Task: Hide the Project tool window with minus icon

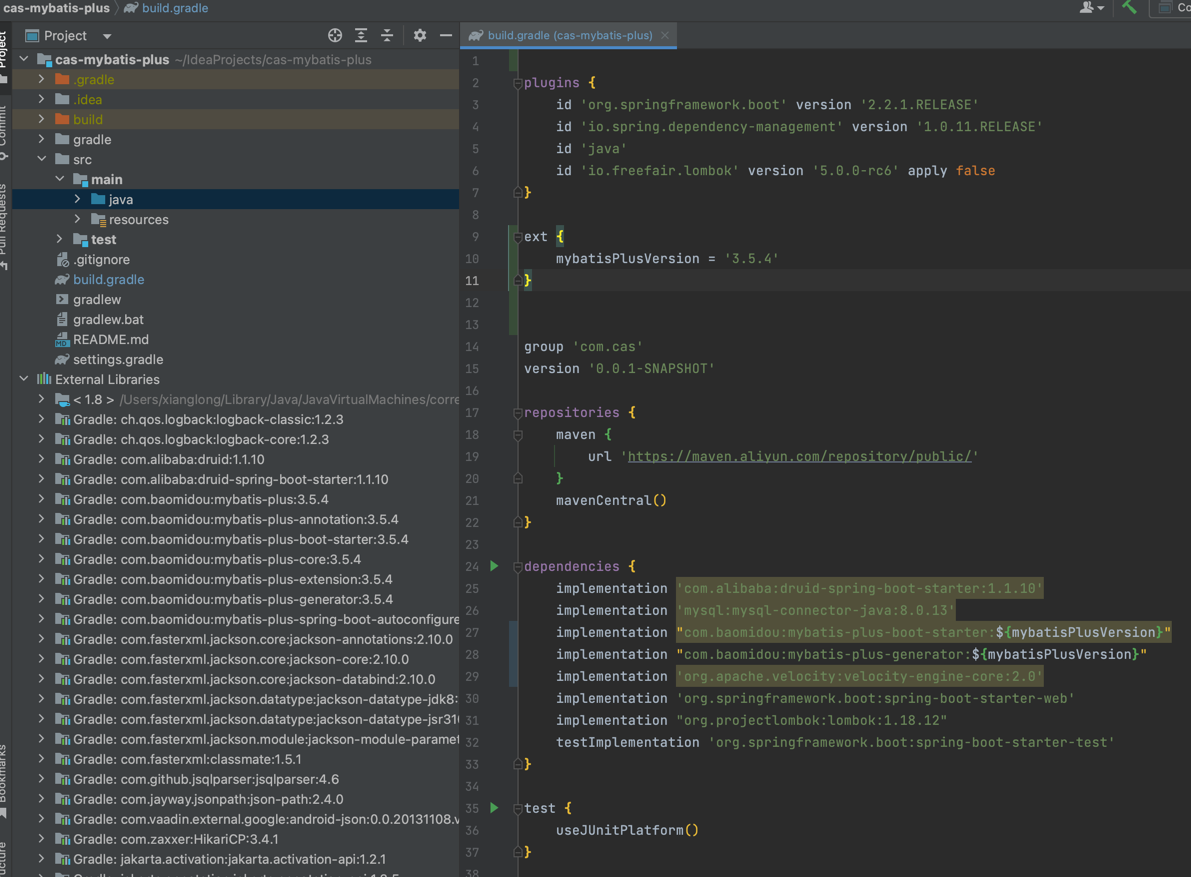Action: tap(446, 35)
